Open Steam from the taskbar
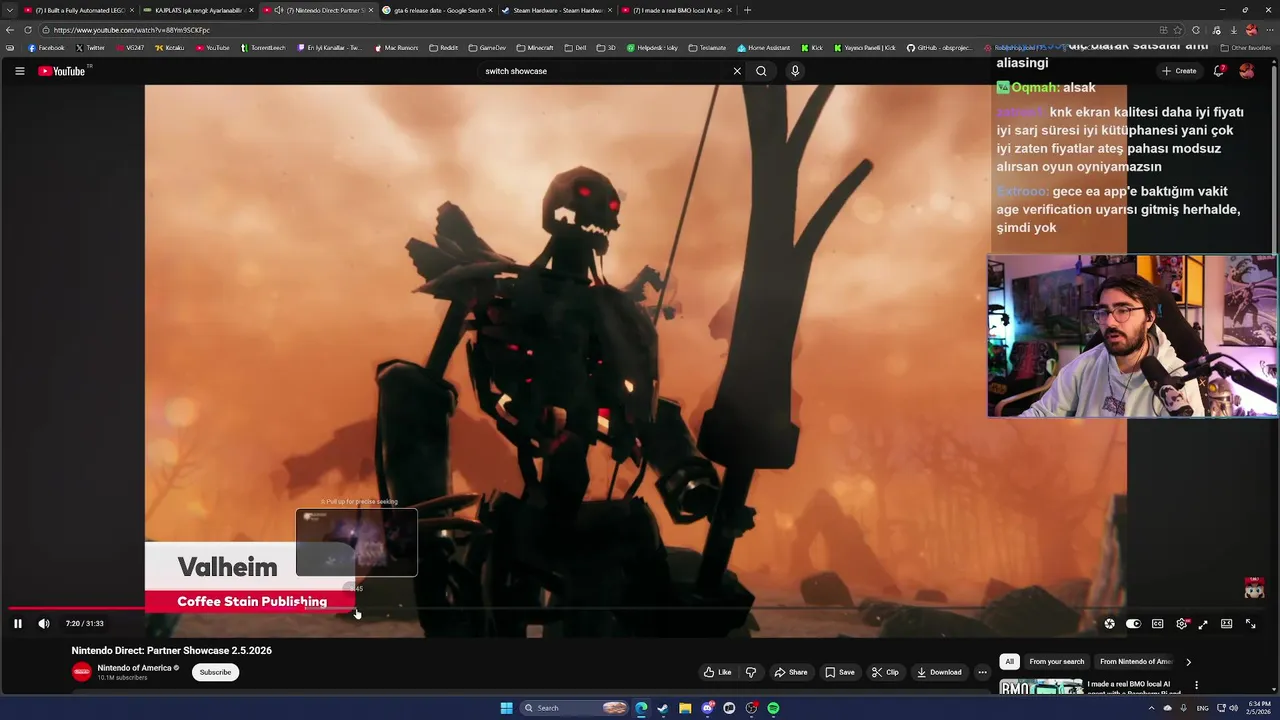Screen dimensions: 1280x720 tap(663, 708)
